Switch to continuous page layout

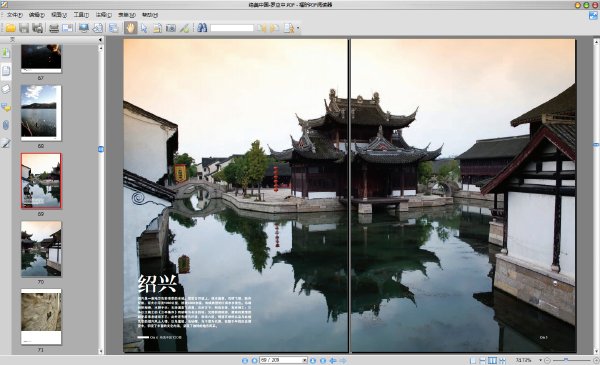pyautogui.click(x=483, y=360)
